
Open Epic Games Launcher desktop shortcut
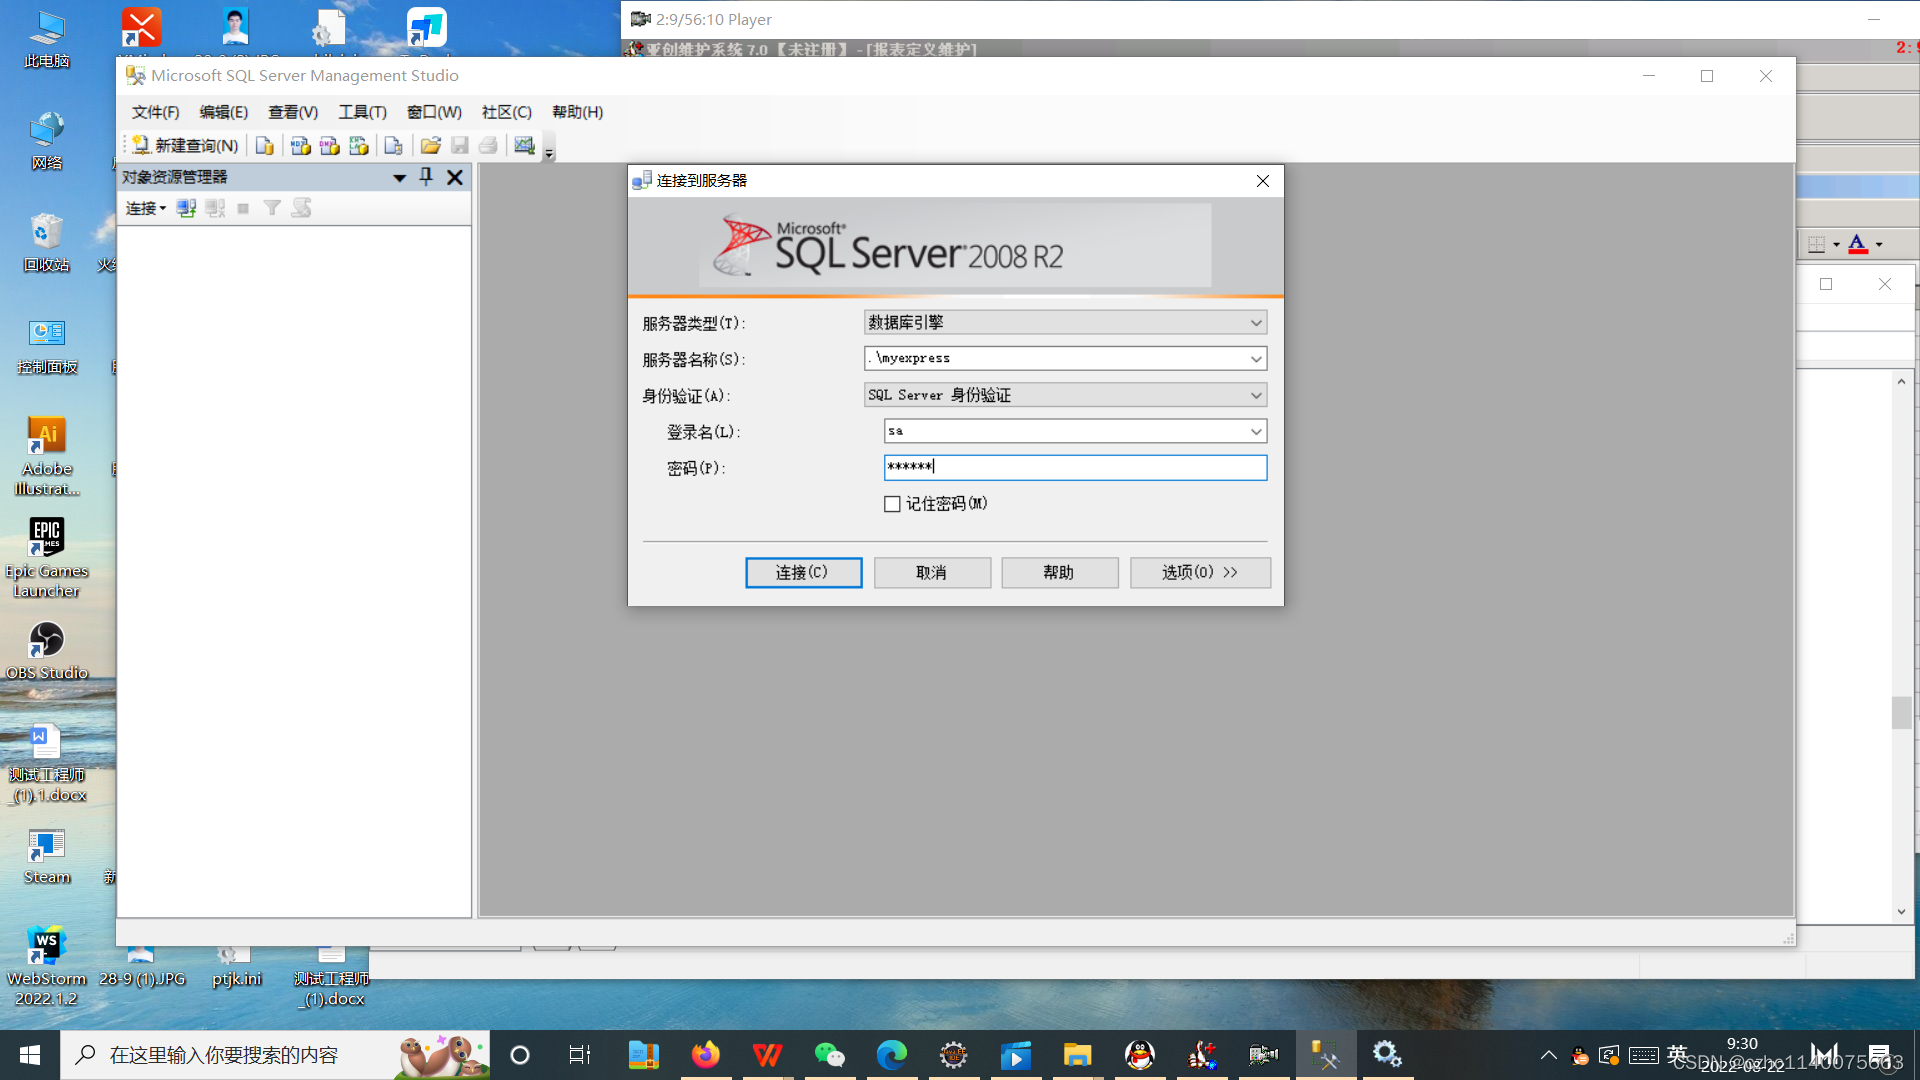tap(47, 558)
